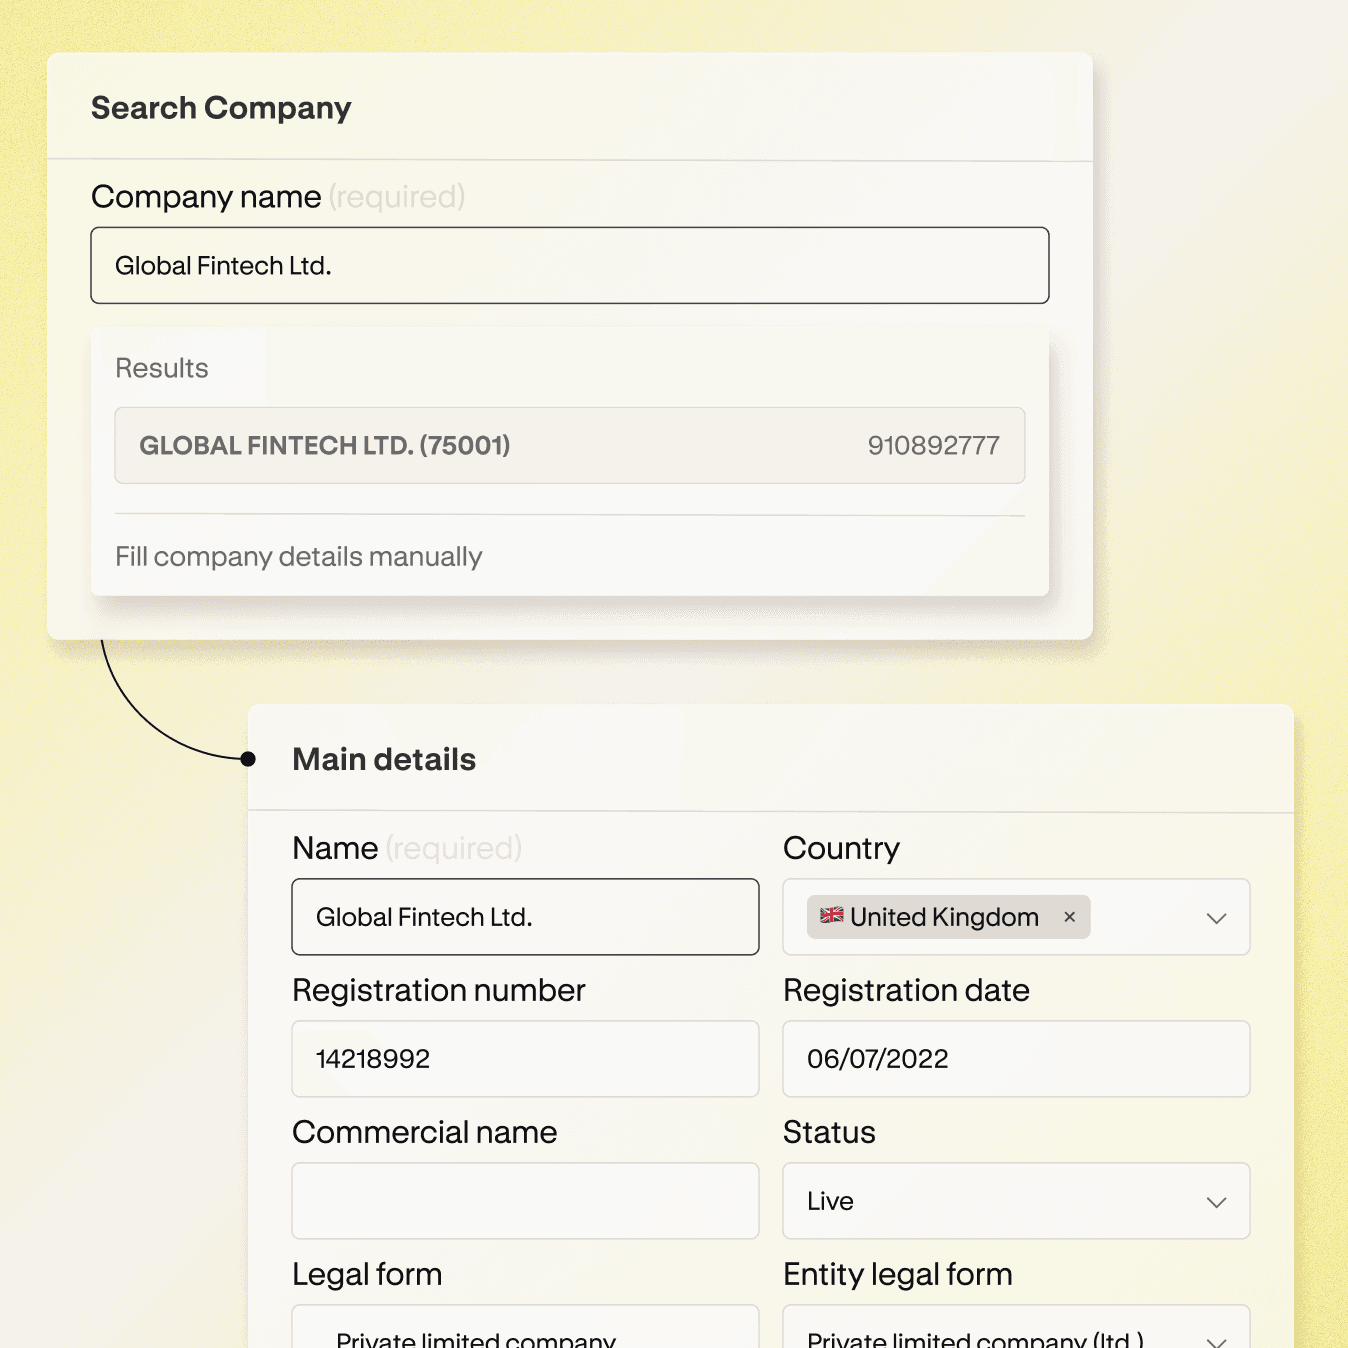Click the connector dot beside Main details
Image resolution: width=1348 pixels, height=1348 pixels.
point(248,759)
